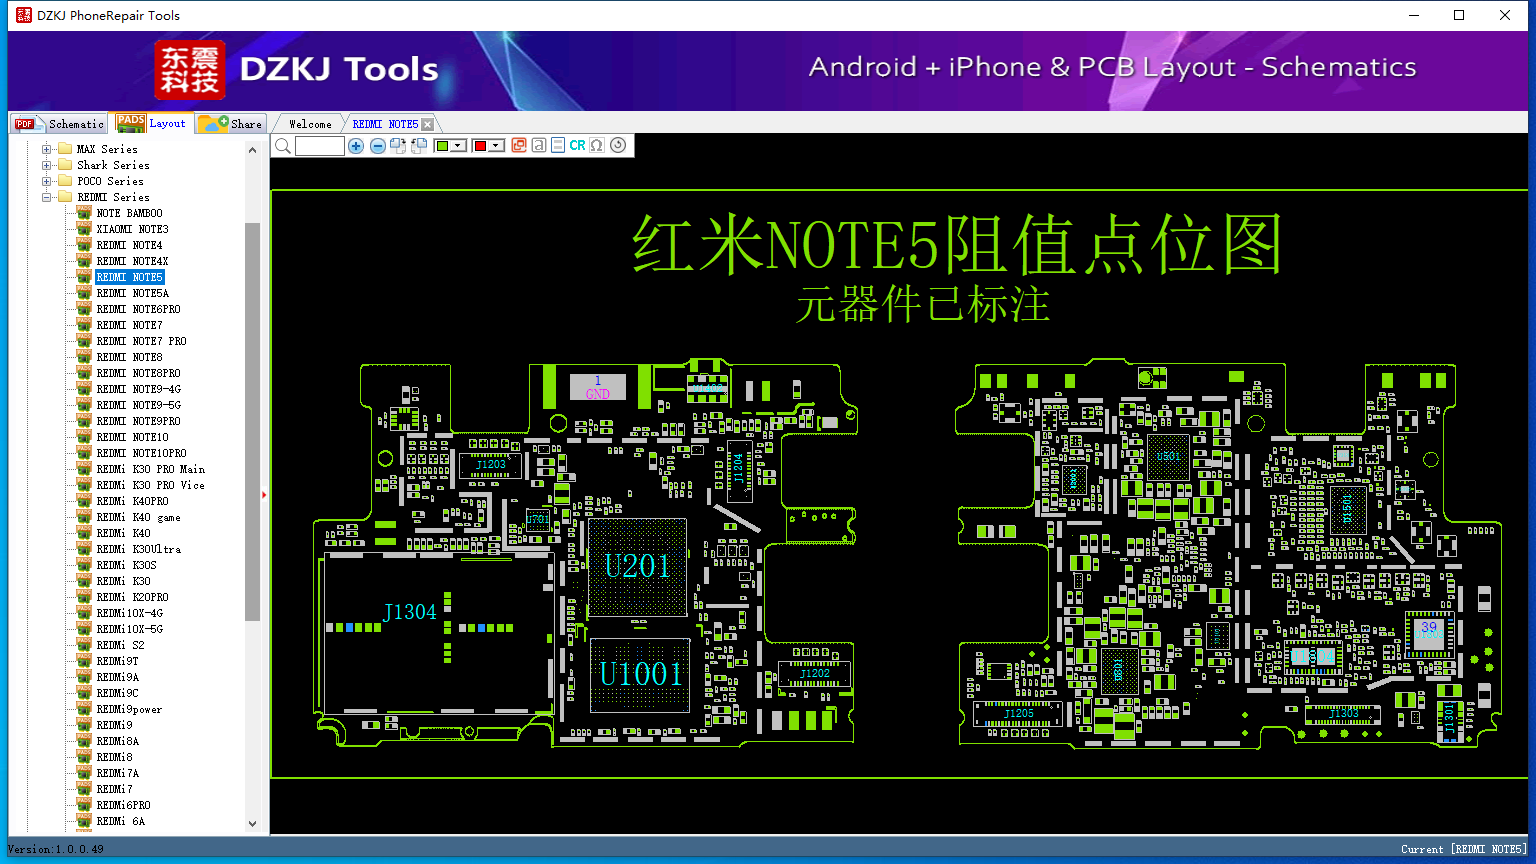Select the REDMI NOTE5 document tab
1536x864 pixels.
click(385, 124)
